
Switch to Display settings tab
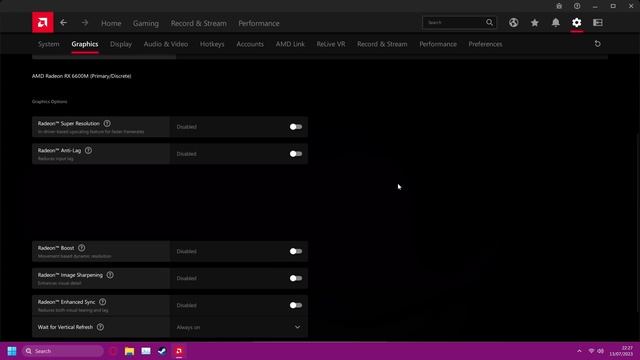[x=121, y=44]
